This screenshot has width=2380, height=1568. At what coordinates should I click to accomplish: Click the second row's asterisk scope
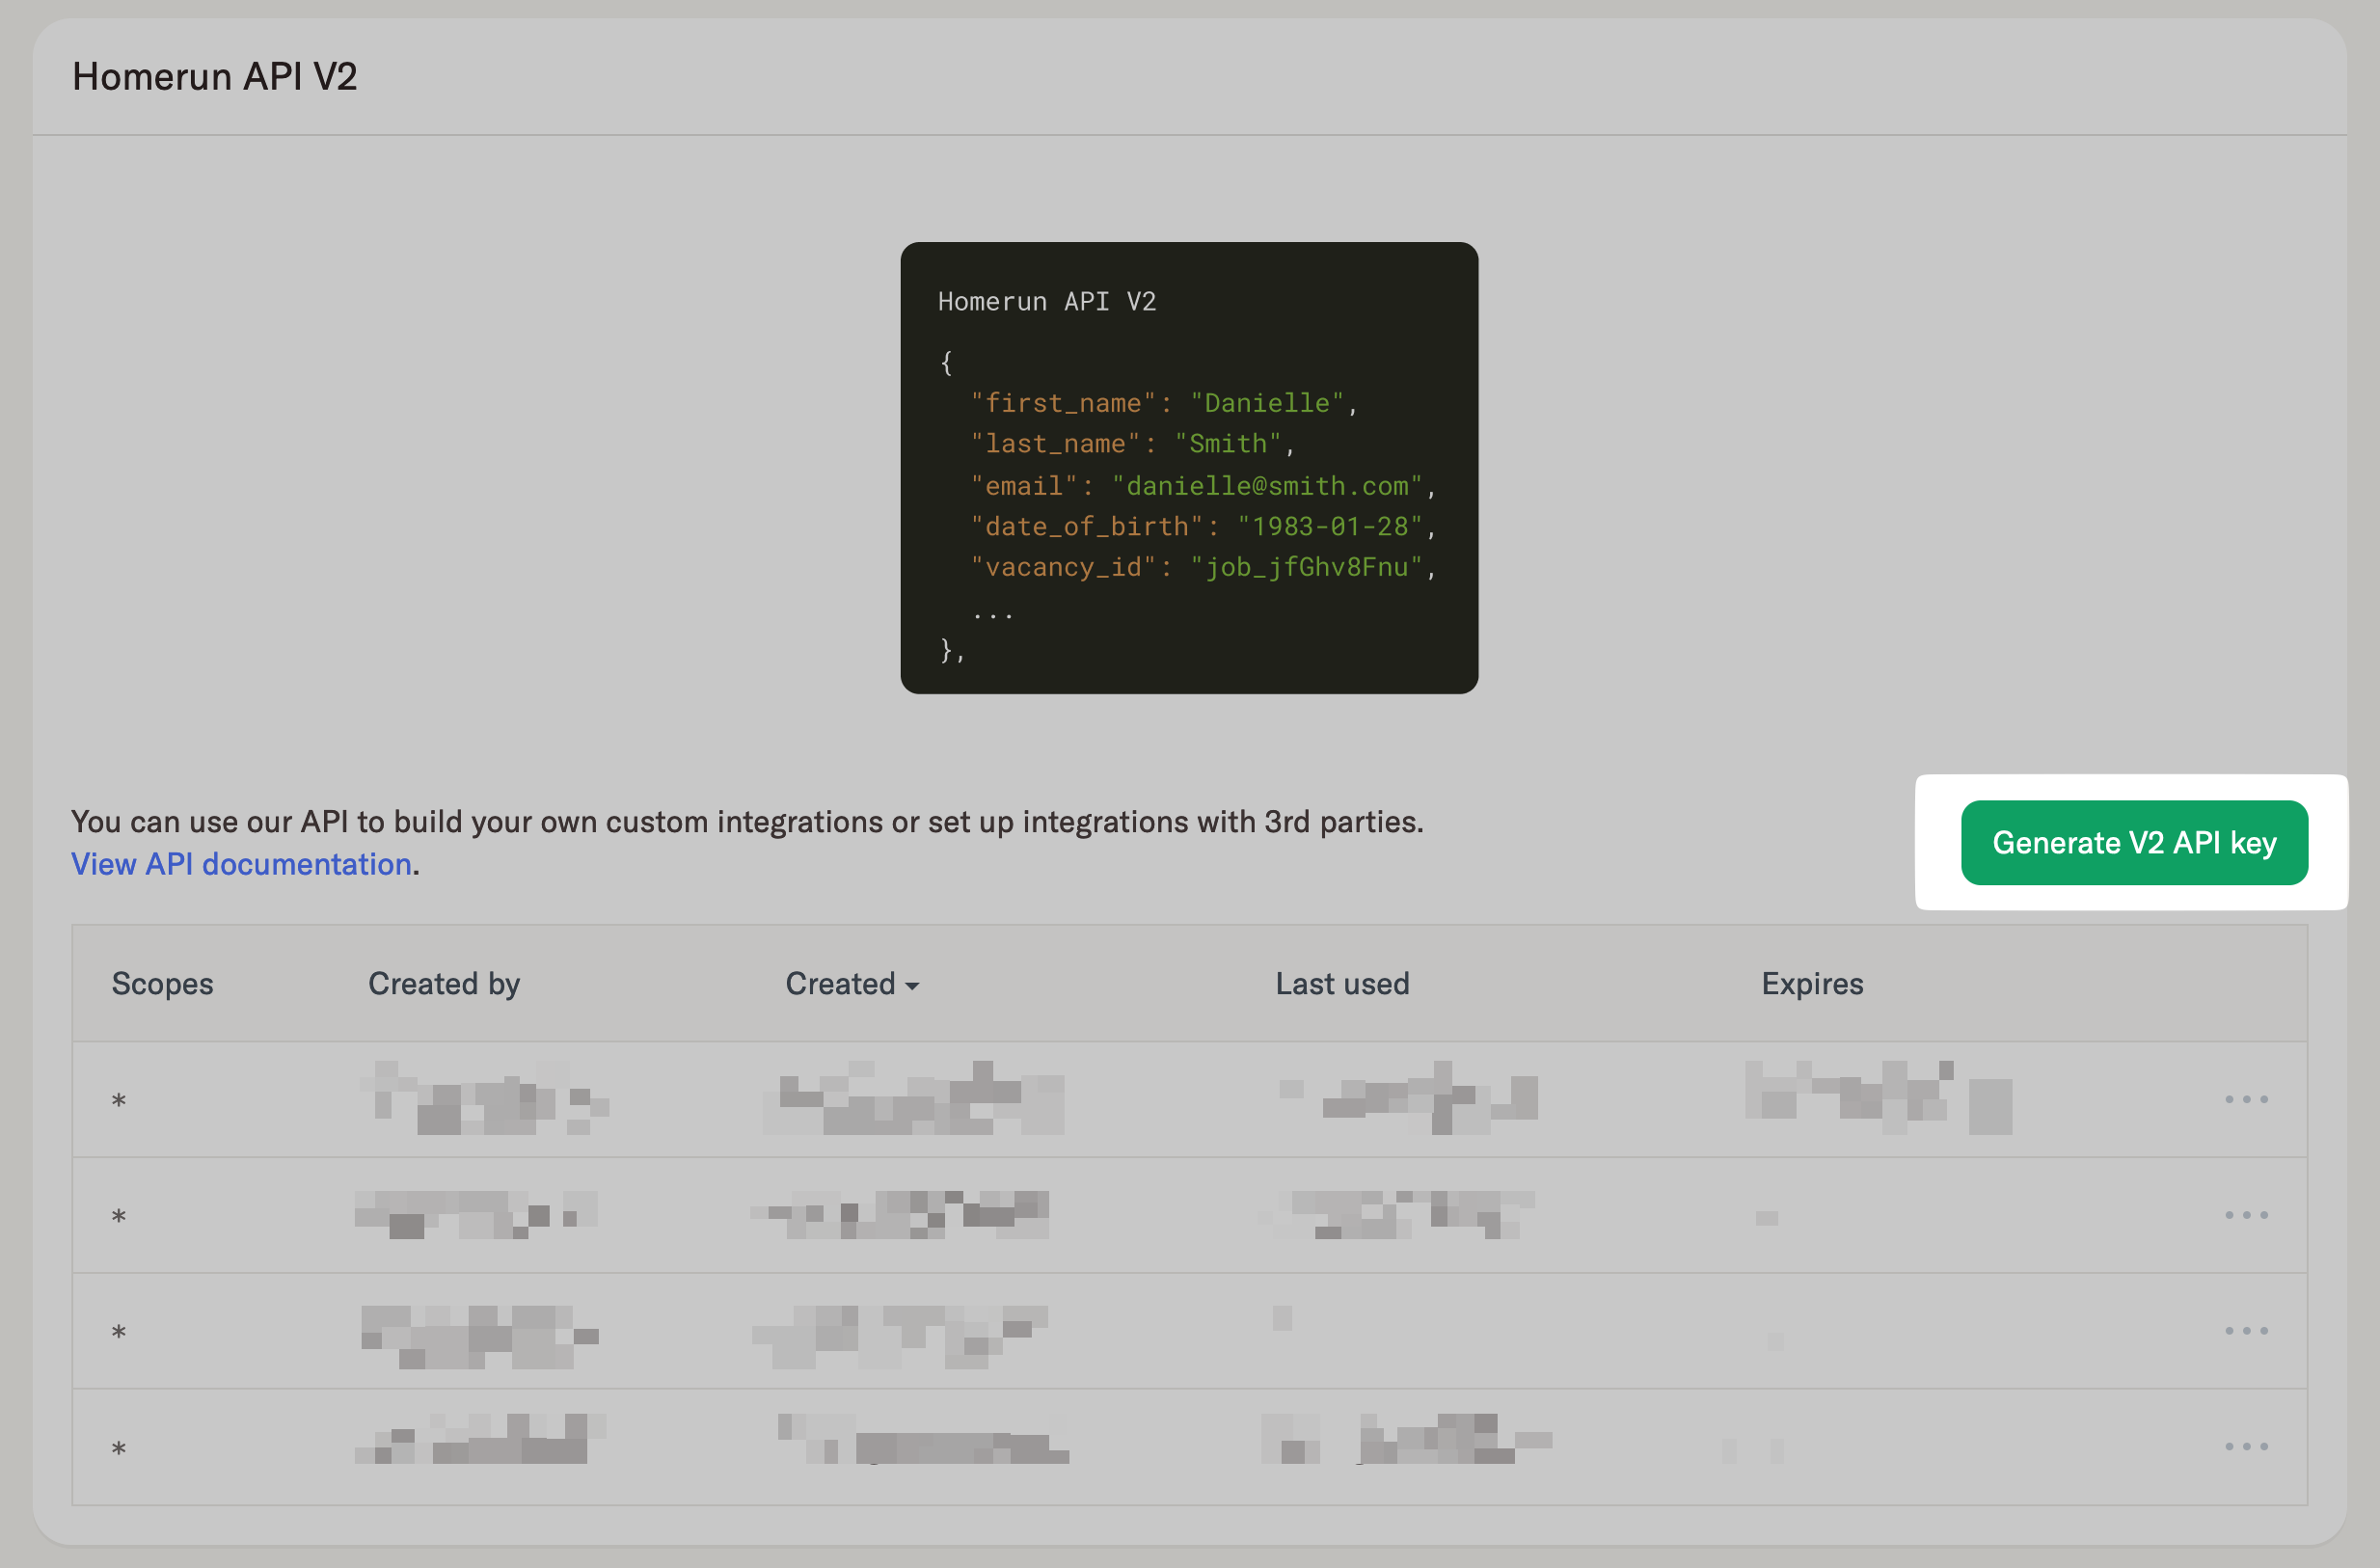(x=119, y=1217)
